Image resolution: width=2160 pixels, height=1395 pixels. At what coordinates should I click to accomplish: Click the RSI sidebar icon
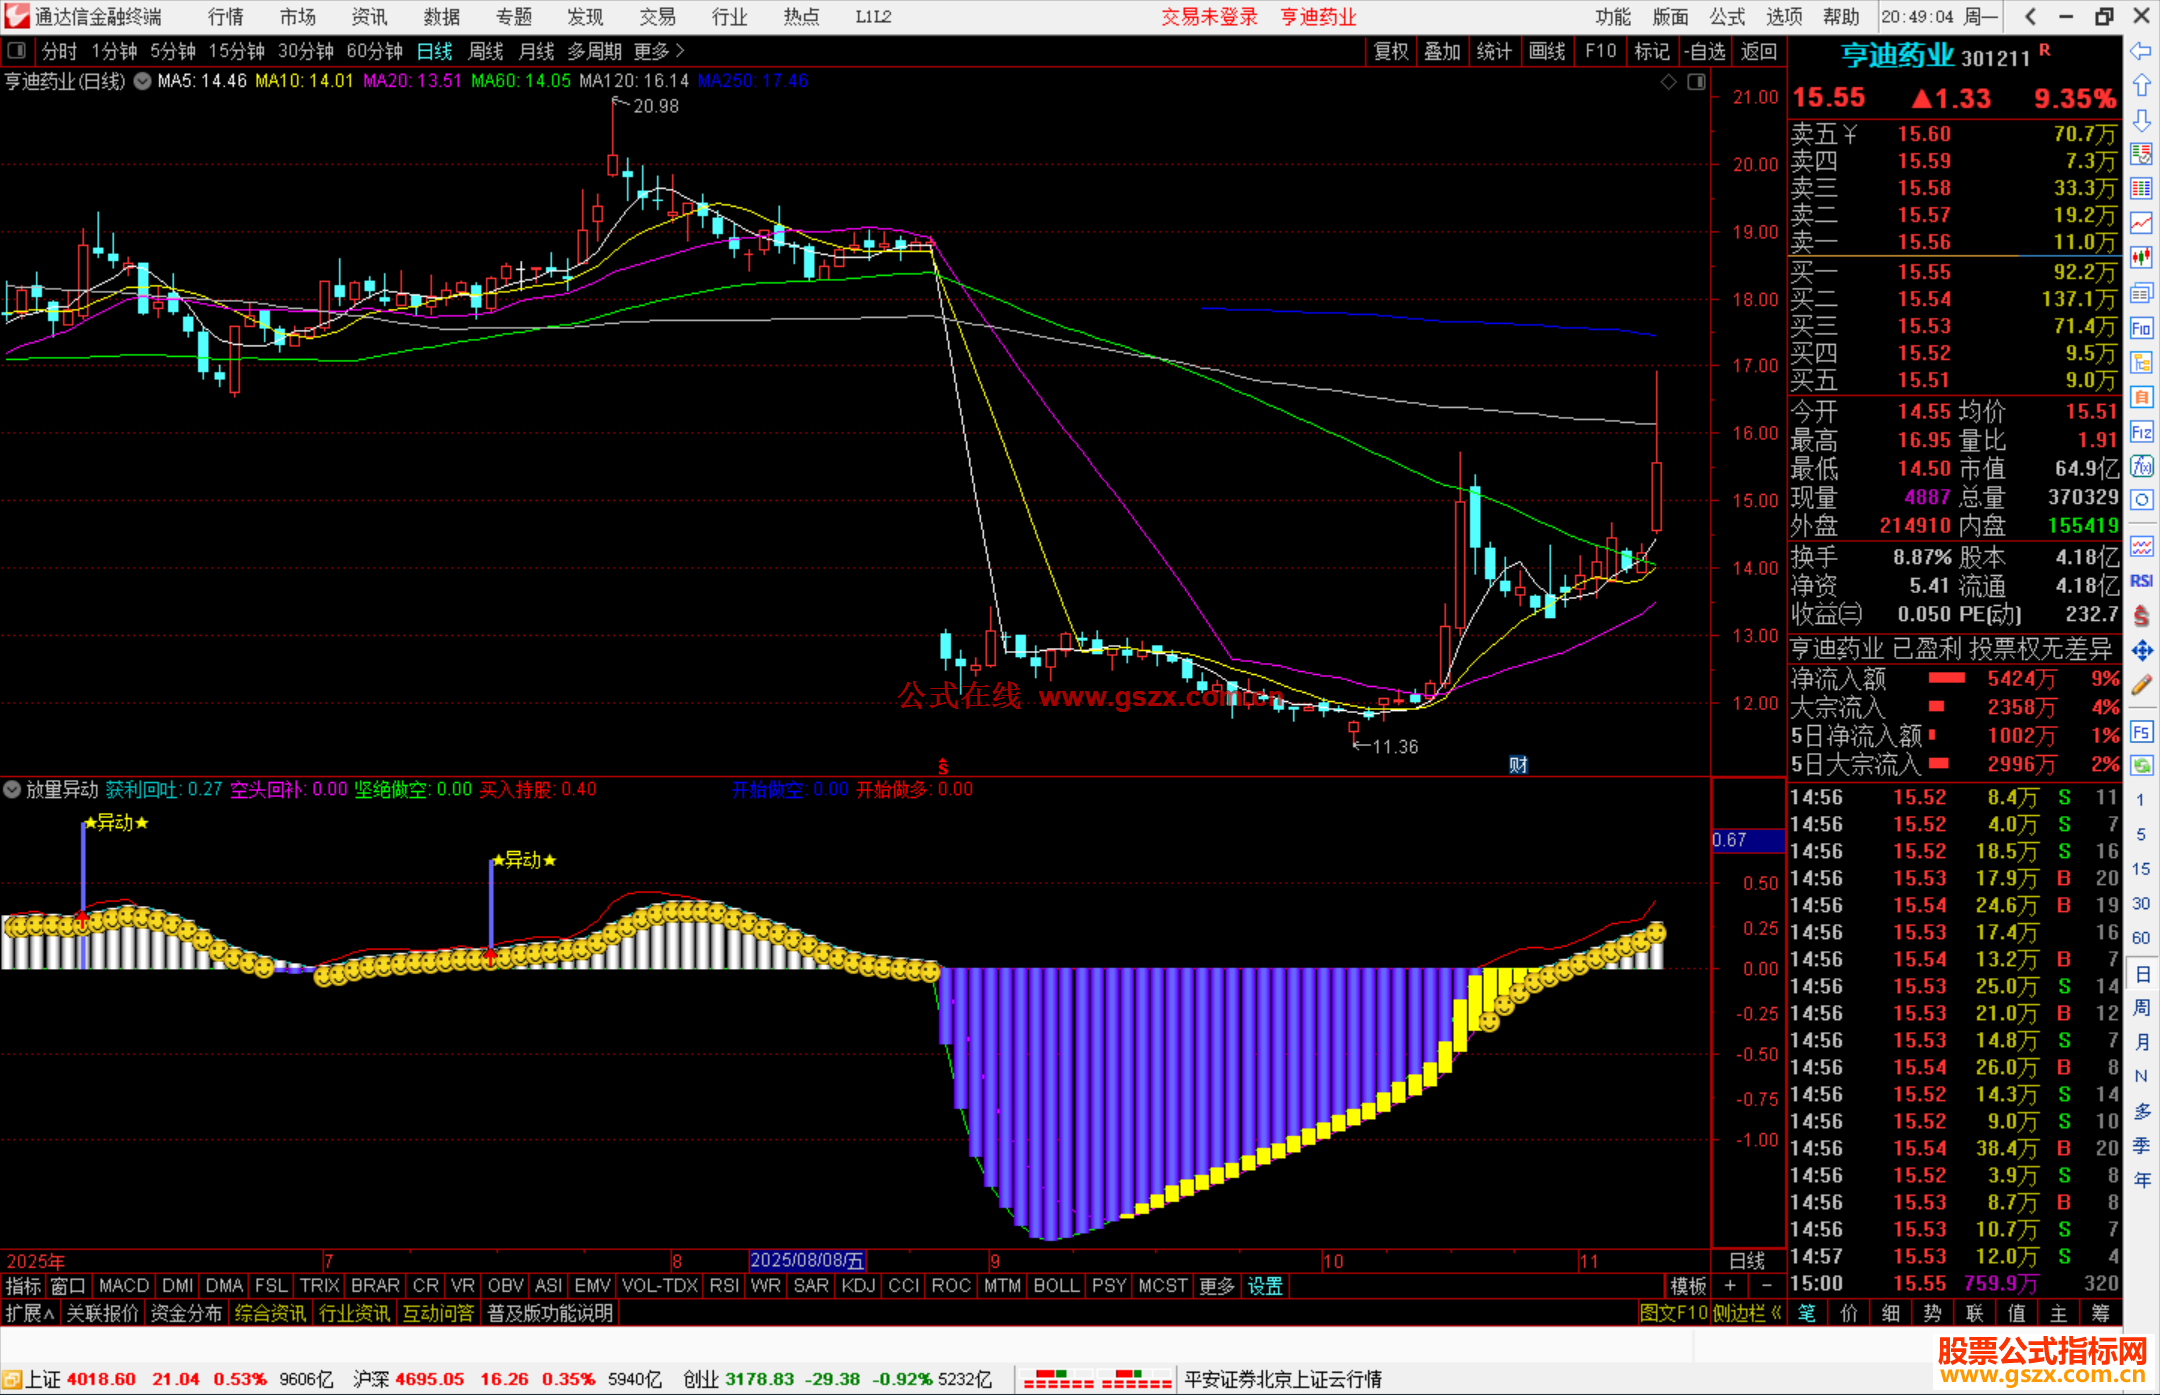coord(2141,581)
